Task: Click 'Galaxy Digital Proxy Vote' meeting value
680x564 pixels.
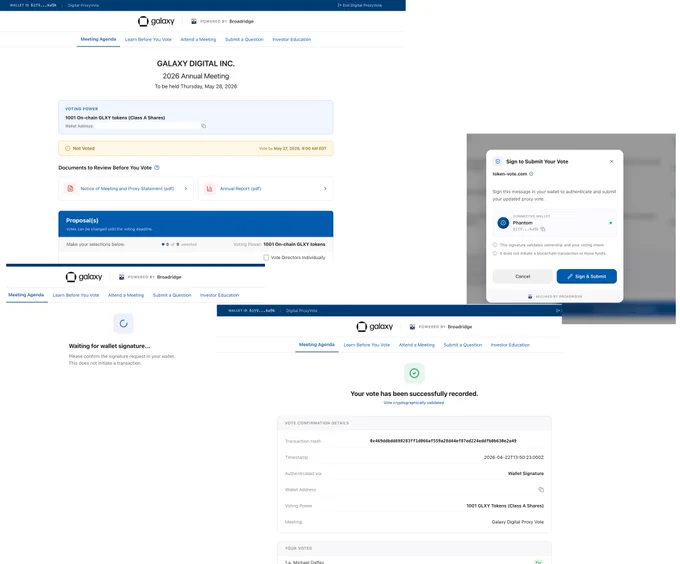Action: pos(517,522)
